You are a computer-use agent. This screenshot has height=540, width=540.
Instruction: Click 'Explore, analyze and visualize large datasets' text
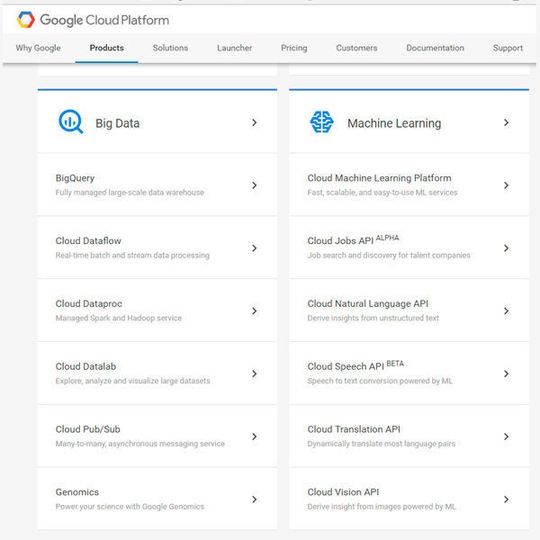(133, 381)
